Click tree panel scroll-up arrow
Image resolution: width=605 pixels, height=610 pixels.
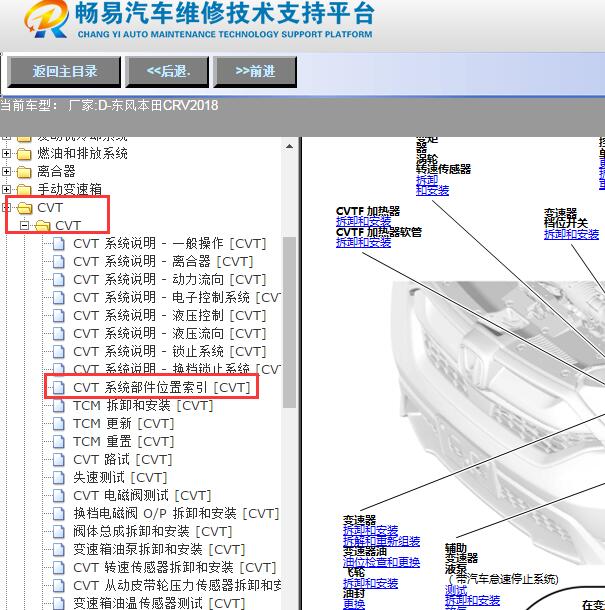point(289,147)
